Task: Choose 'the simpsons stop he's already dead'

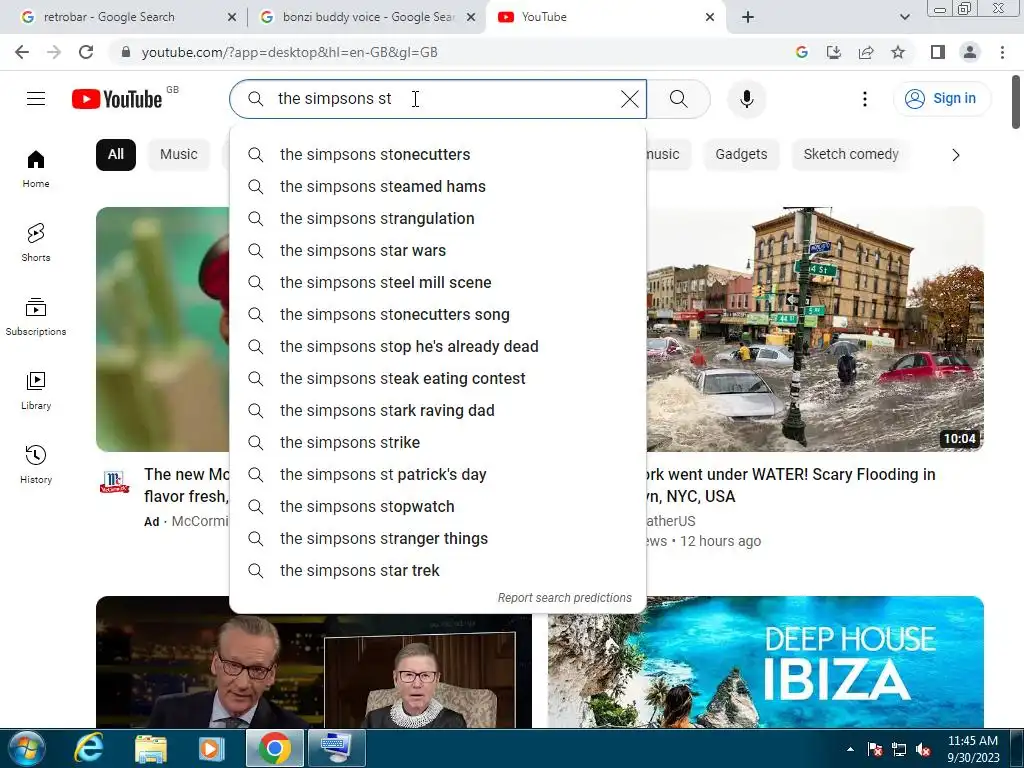Action: point(438,347)
